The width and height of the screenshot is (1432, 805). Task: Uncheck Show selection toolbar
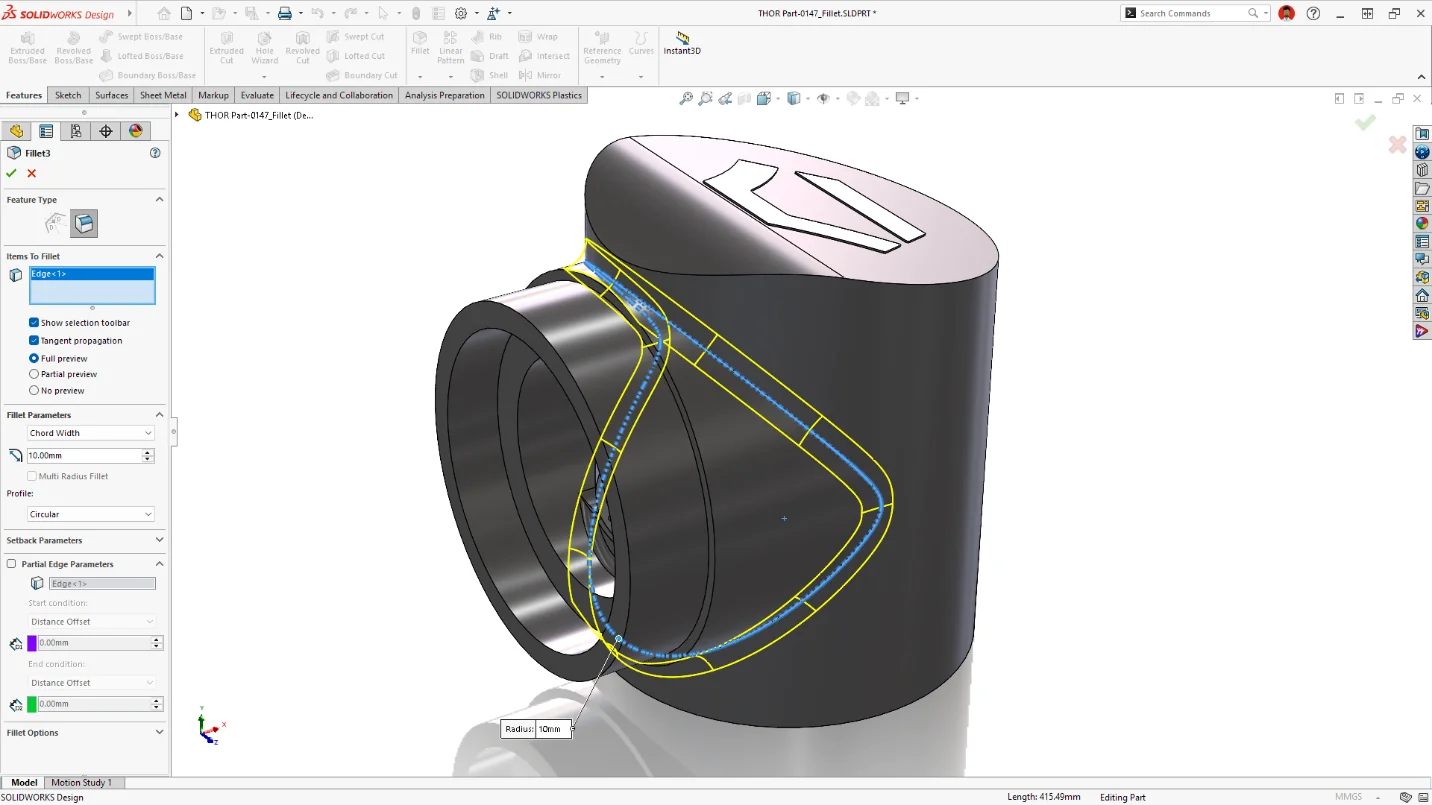tap(34, 323)
